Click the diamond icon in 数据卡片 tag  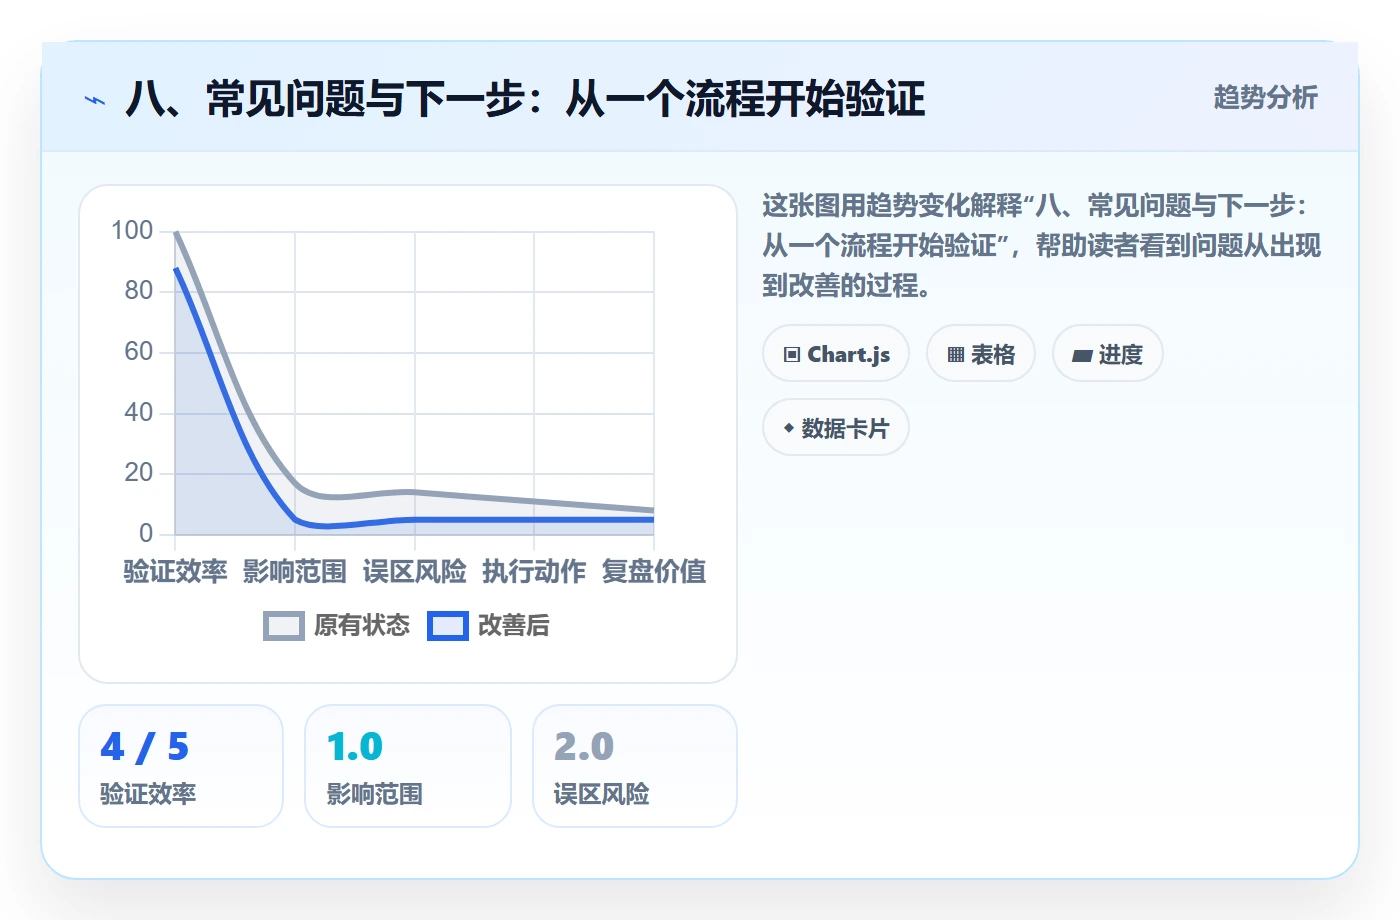click(x=789, y=428)
